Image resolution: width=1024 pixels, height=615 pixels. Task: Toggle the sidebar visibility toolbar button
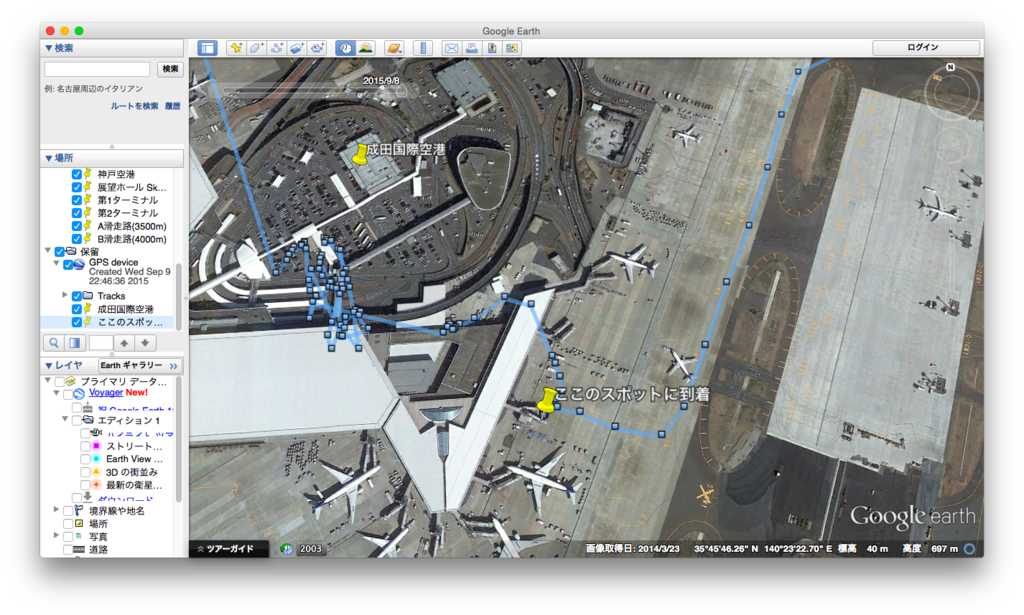click(x=208, y=48)
